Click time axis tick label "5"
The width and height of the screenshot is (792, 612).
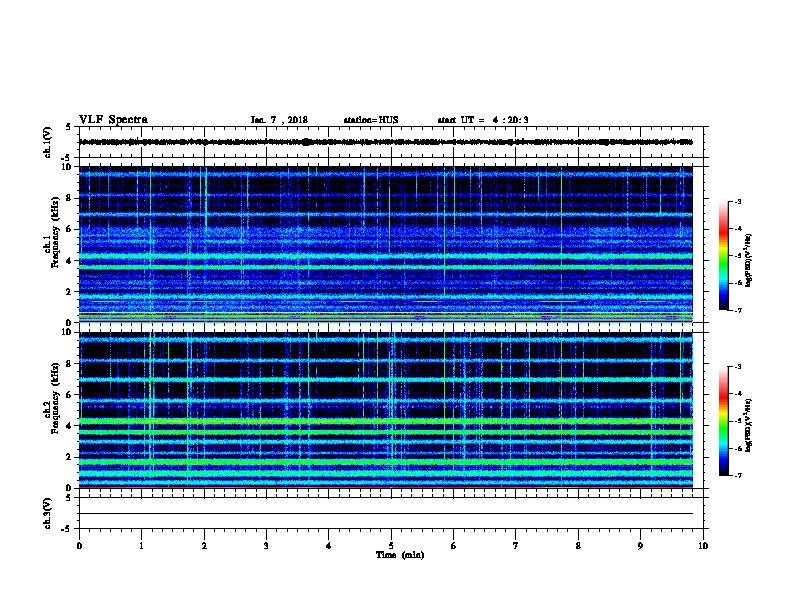(391, 546)
